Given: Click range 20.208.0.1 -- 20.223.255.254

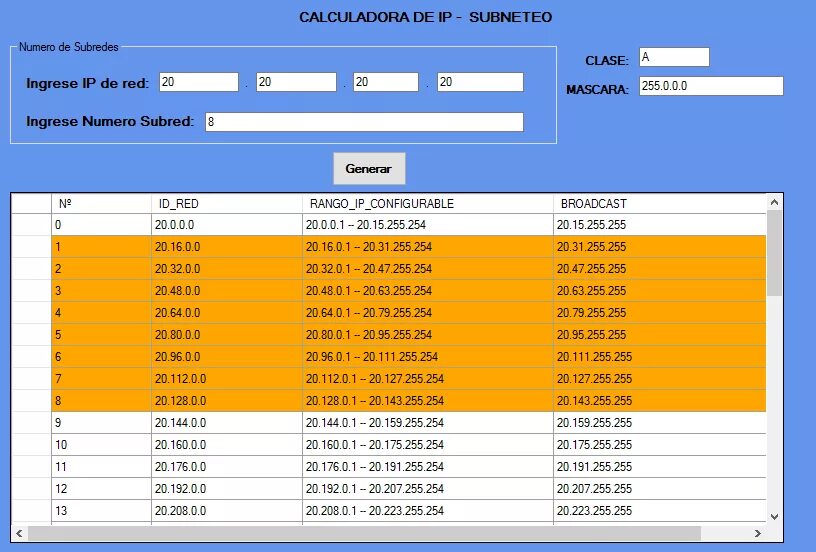Looking at the screenshot, I should click(428, 511).
